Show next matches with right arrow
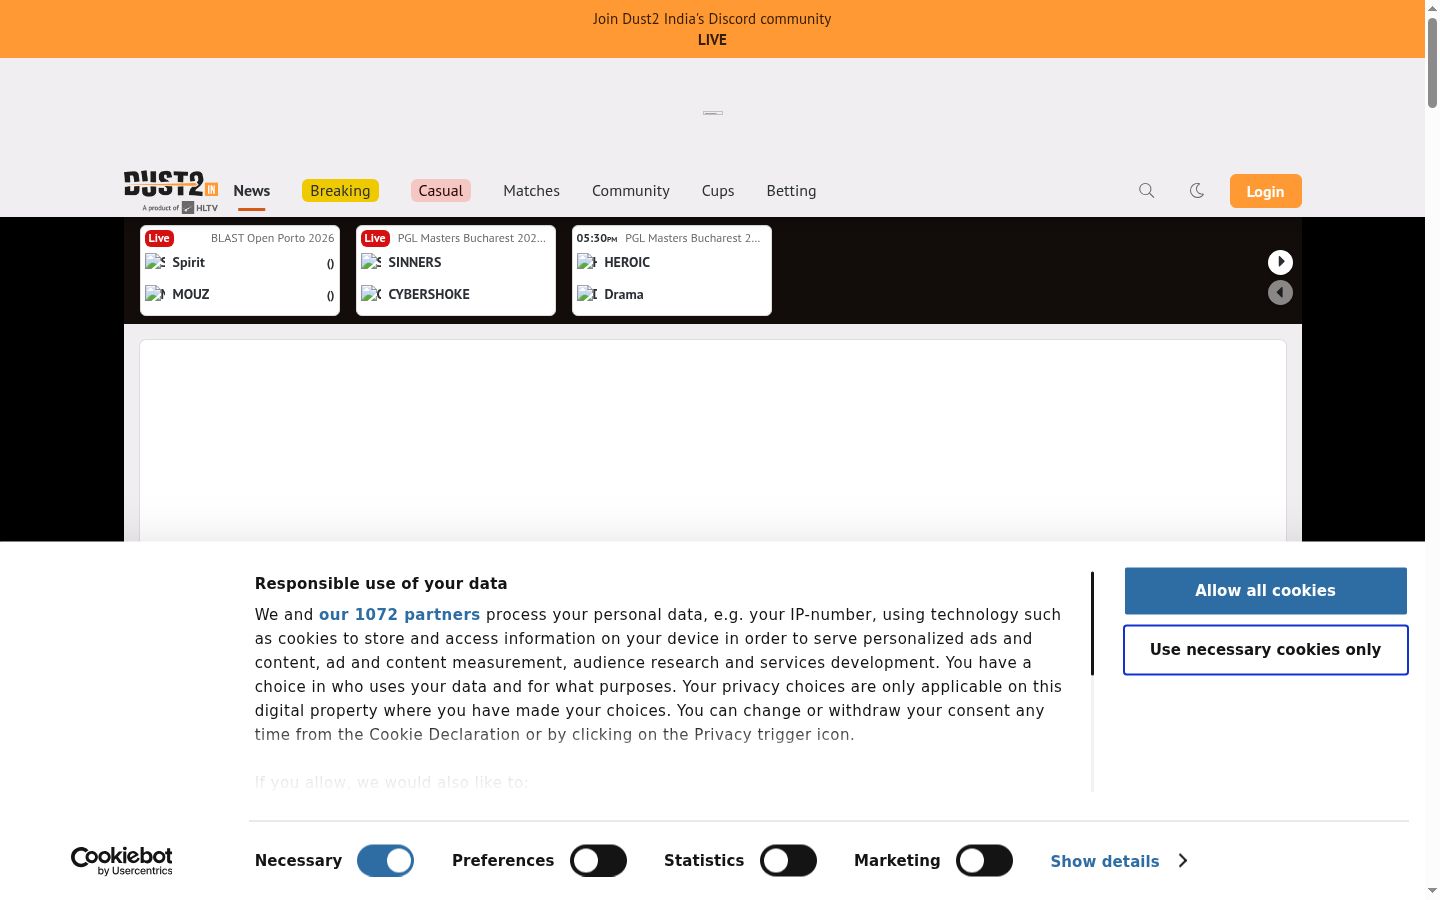Screen dimensions: 1440x900 pyautogui.click(x=1280, y=262)
